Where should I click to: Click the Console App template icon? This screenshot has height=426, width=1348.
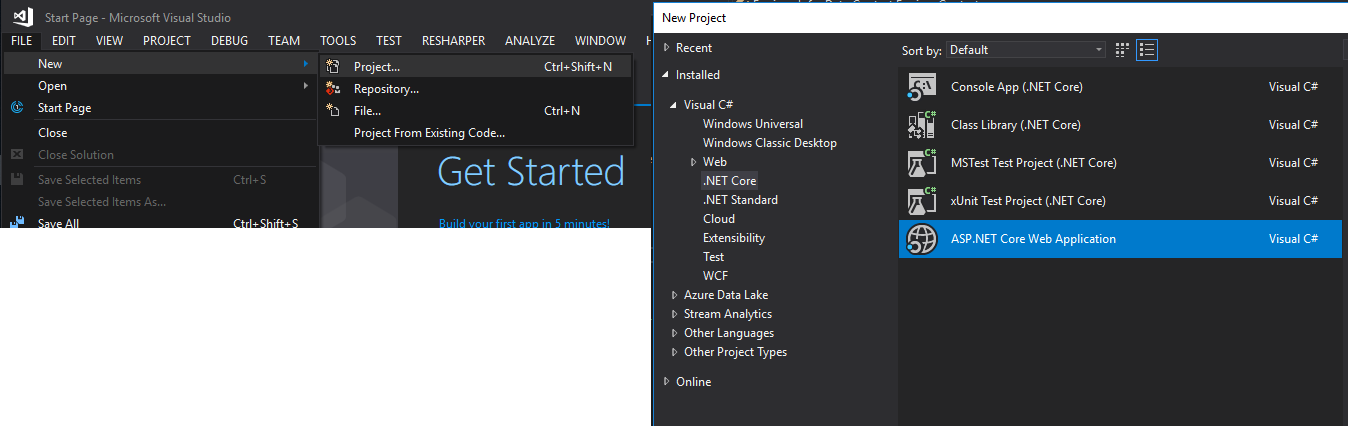coord(921,87)
